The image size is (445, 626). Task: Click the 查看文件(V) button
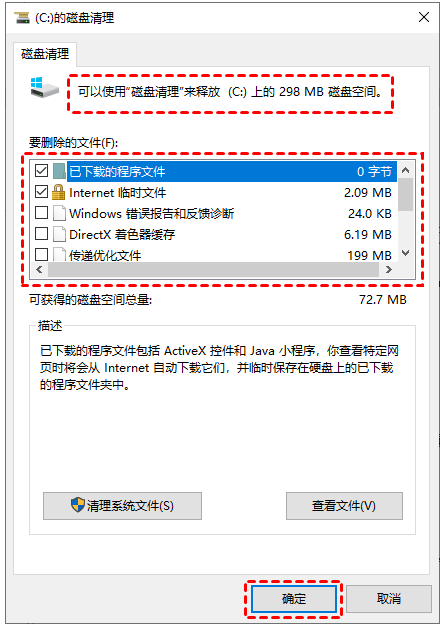pos(344,506)
